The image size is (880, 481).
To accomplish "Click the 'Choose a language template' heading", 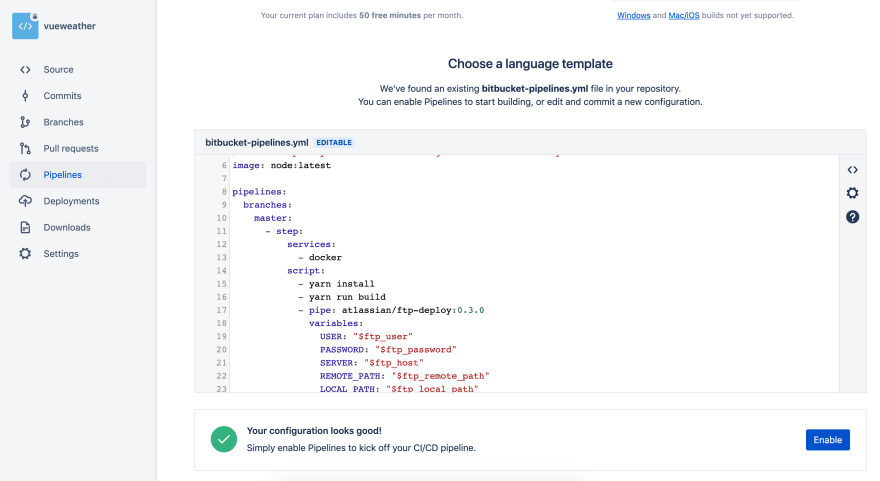I will tap(530, 64).
